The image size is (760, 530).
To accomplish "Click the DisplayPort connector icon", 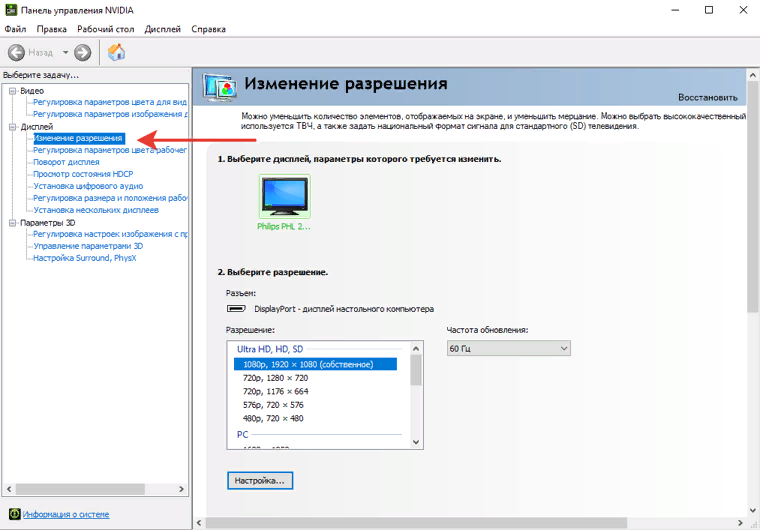I will pos(236,308).
